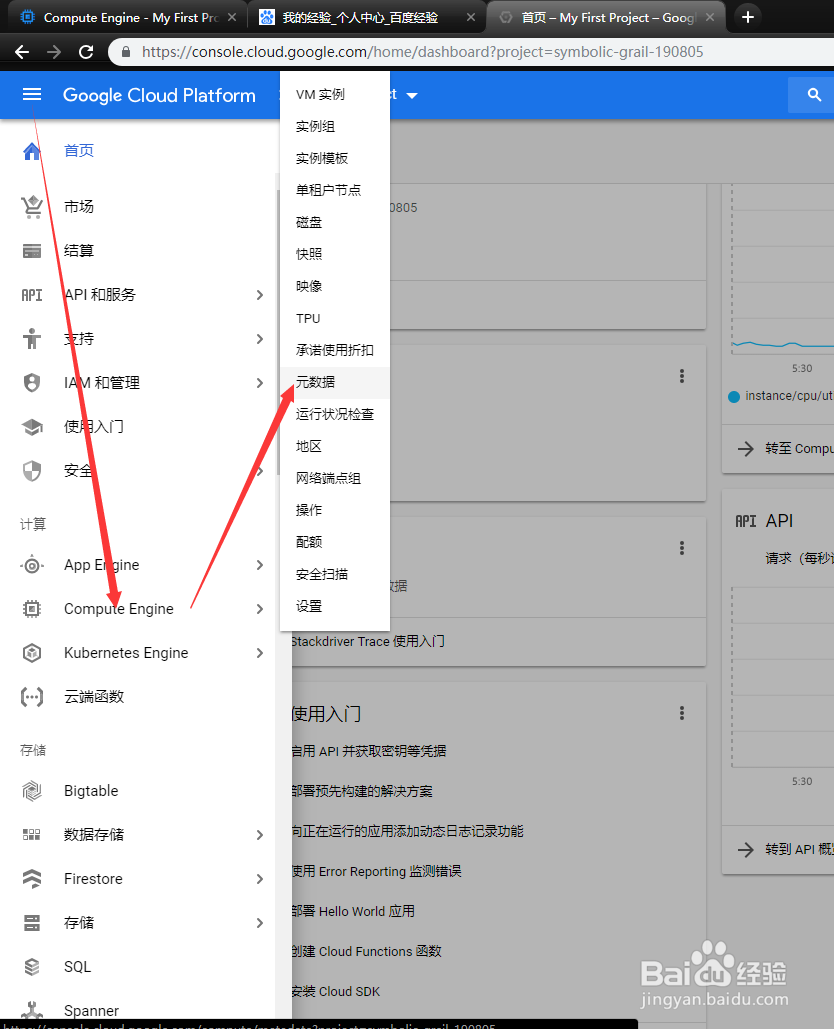The height and width of the screenshot is (1029, 834).
Task: Click the Marketplace cart icon
Action: (31, 207)
